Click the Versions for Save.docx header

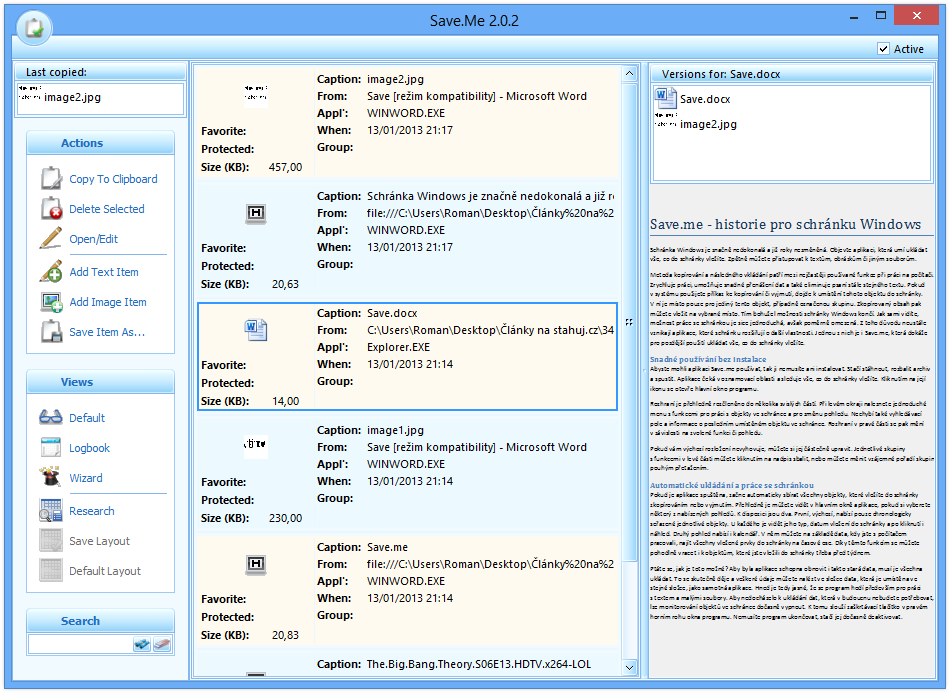pyautogui.click(x=791, y=73)
